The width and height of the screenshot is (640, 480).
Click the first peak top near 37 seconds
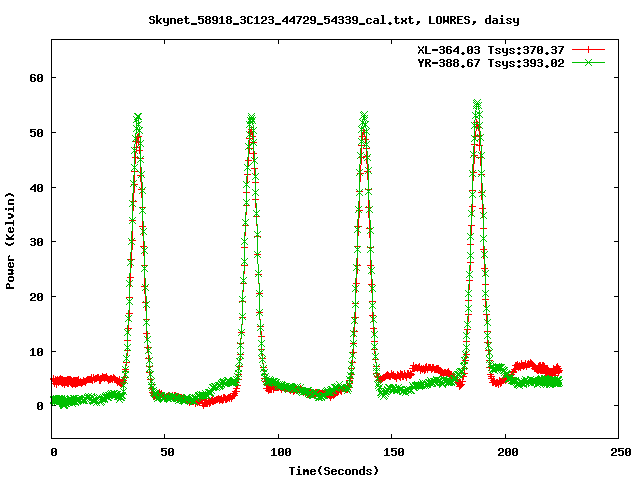[x=138, y=118]
